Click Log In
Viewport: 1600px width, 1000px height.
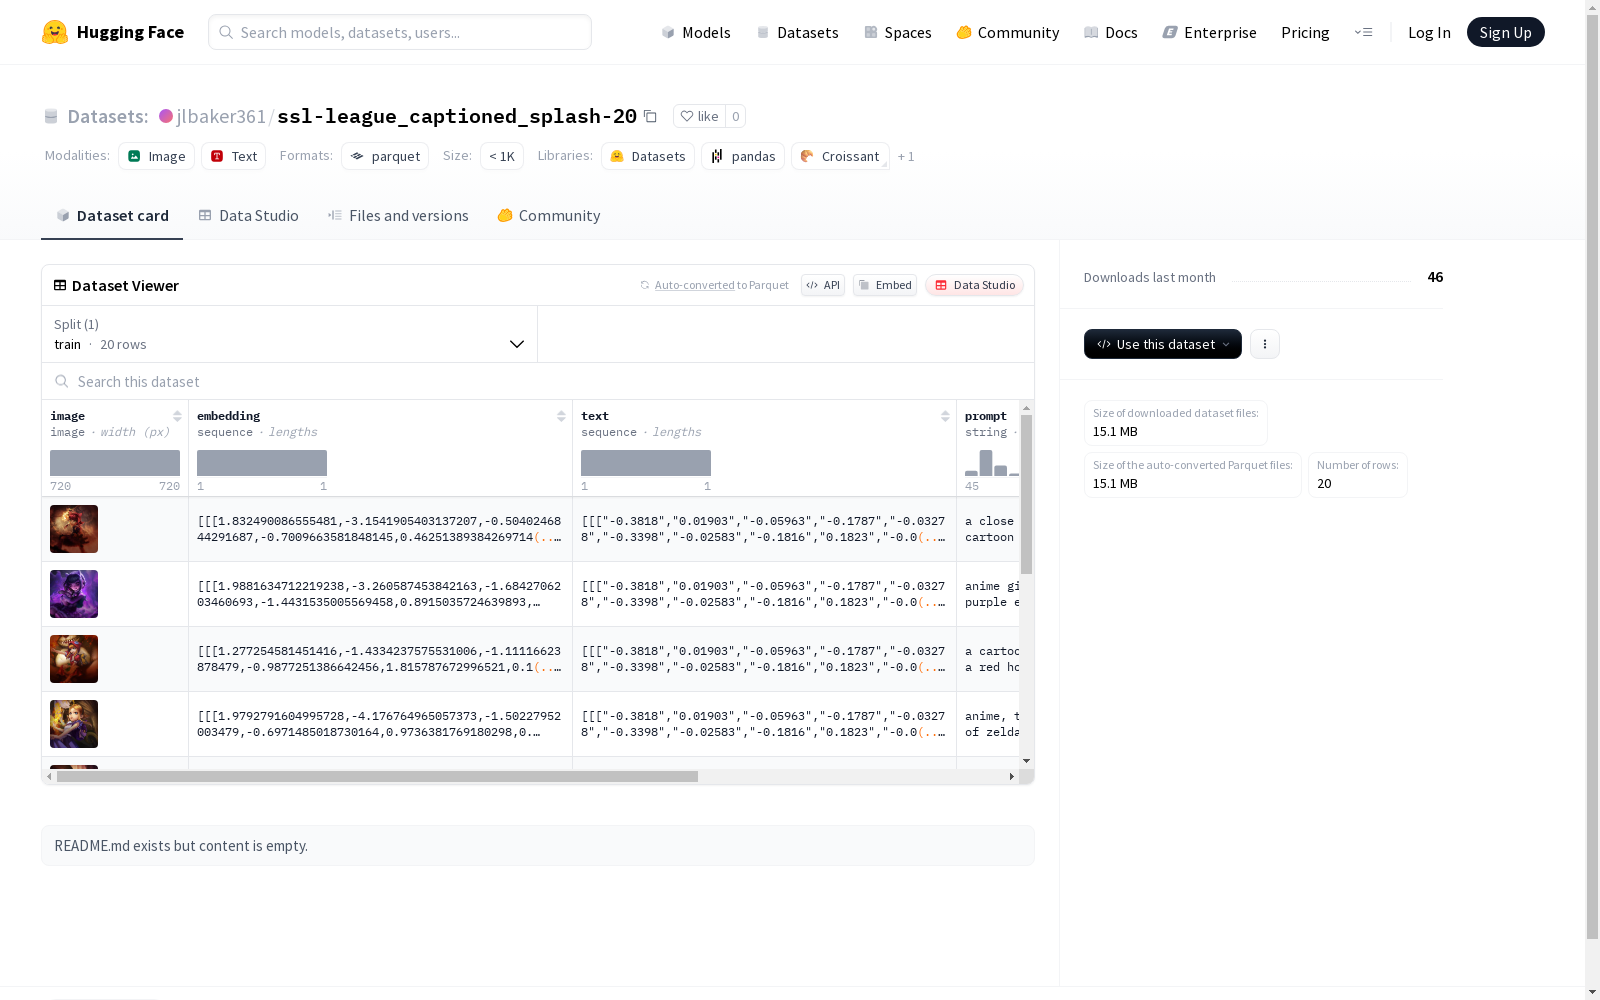[1429, 32]
